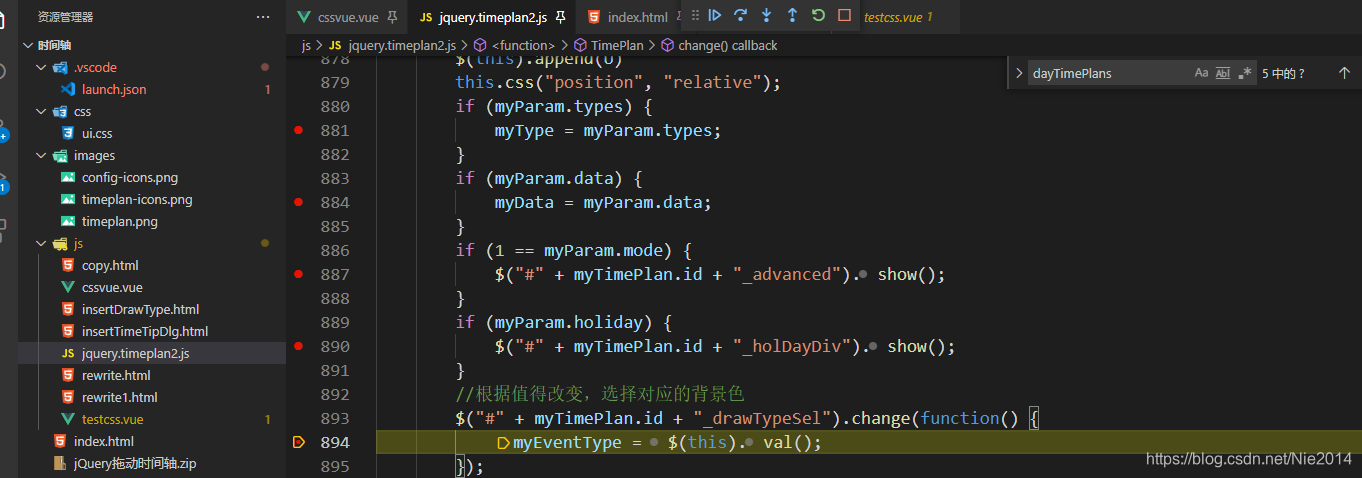1362x478 pixels.
Task: Collapse the images folder
Action: click(41, 155)
